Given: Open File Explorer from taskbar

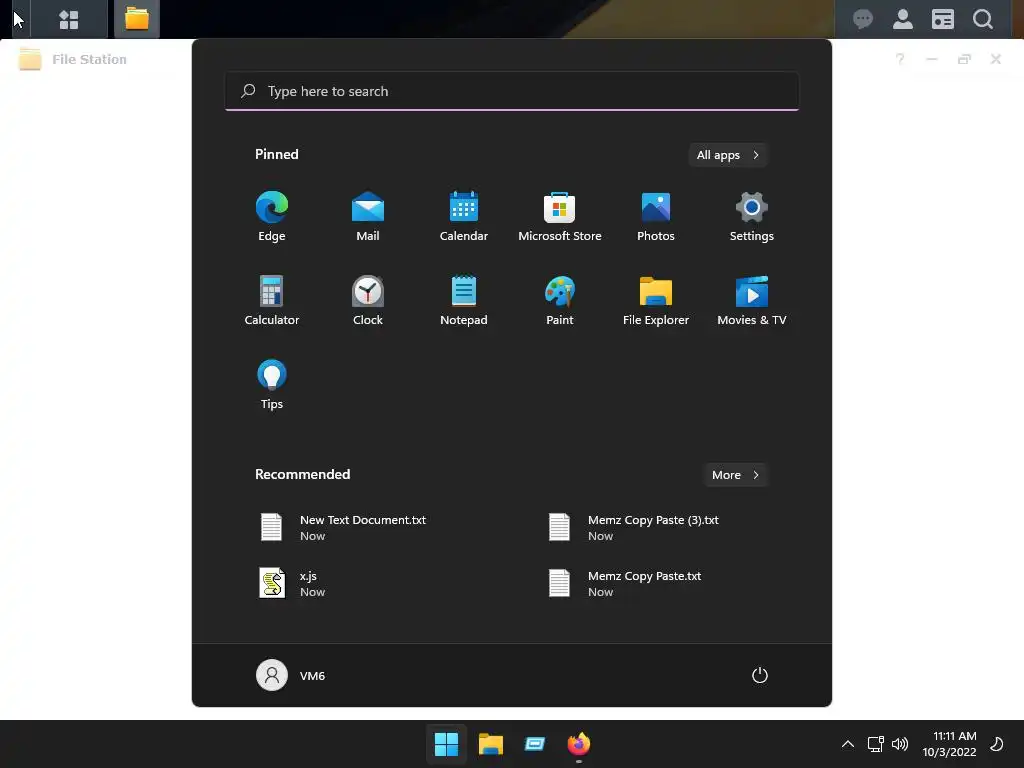Looking at the screenshot, I should 490,744.
